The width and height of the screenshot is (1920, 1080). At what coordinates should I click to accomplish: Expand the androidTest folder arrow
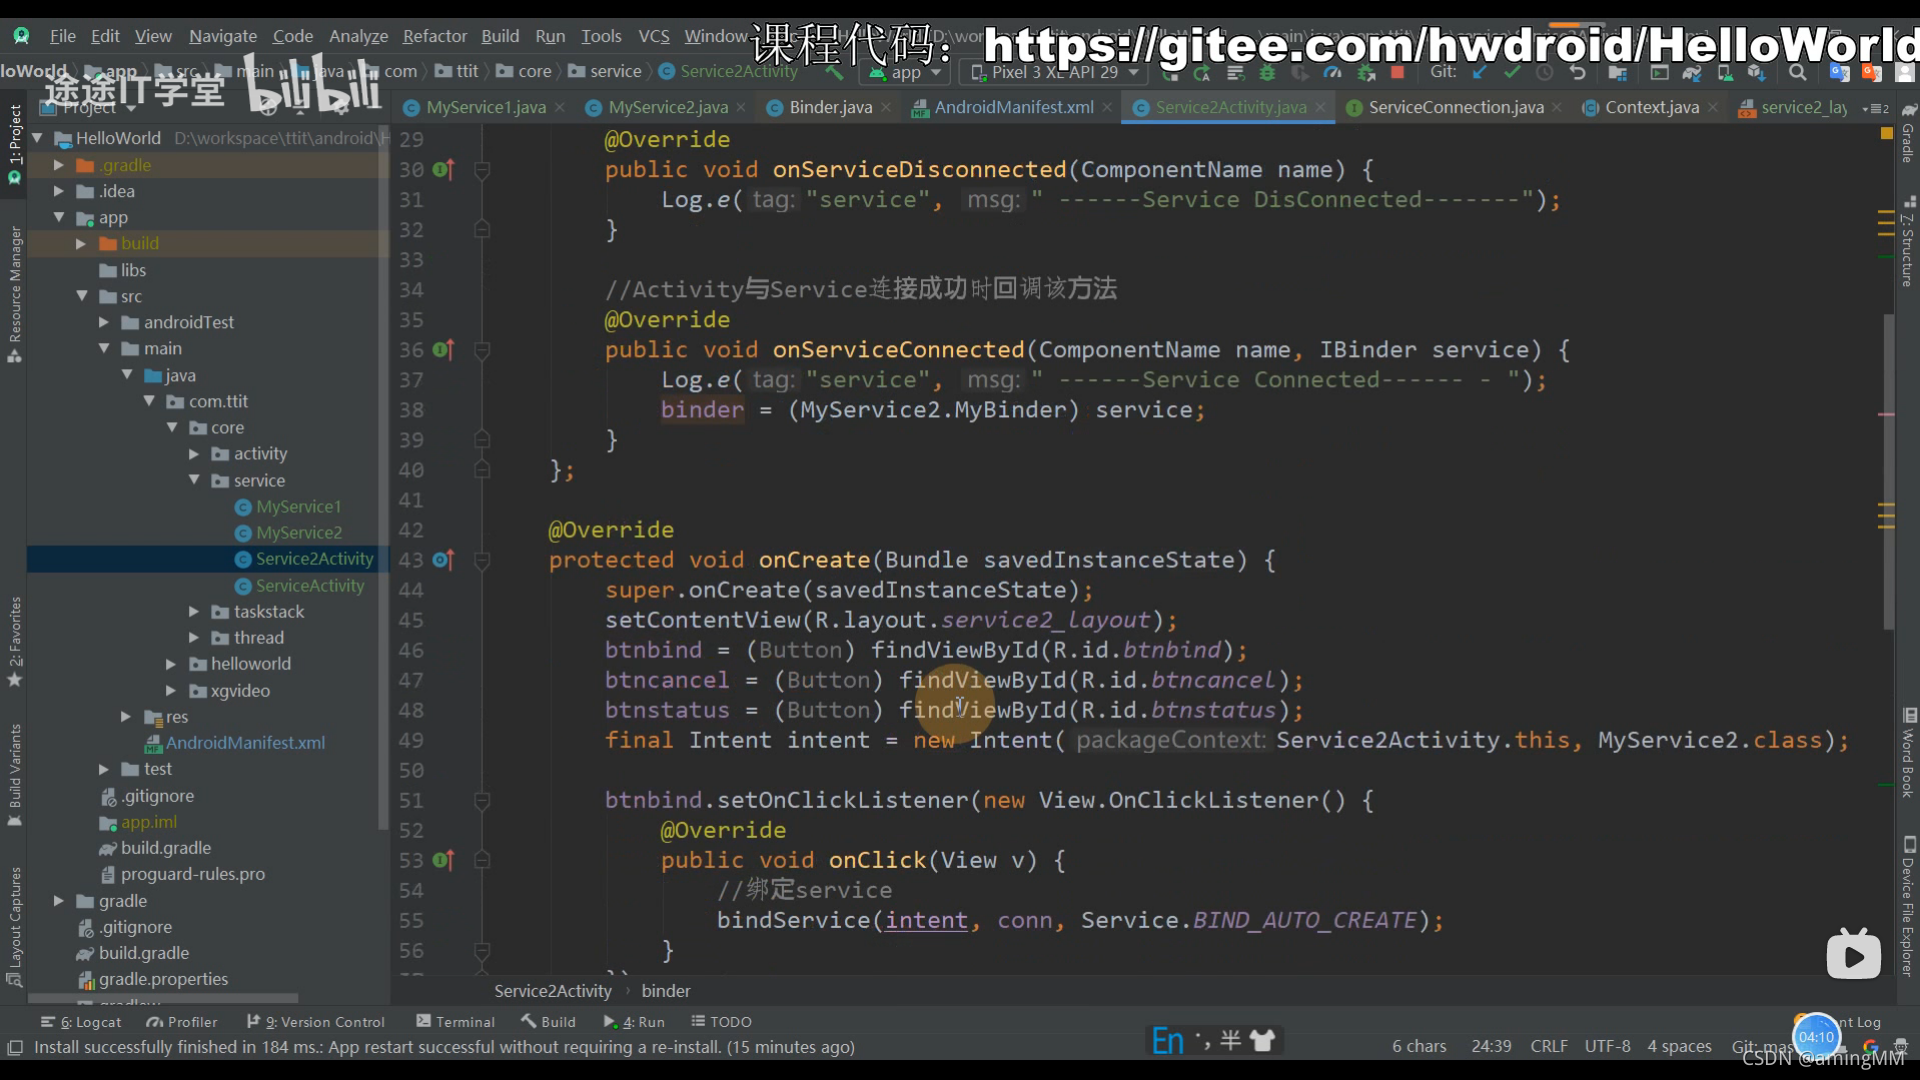click(103, 322)
